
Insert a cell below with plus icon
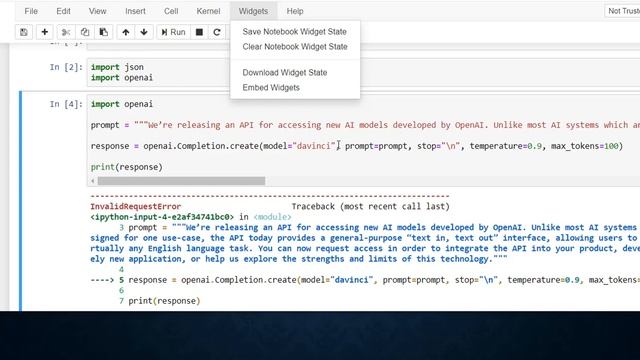[44, 32]
